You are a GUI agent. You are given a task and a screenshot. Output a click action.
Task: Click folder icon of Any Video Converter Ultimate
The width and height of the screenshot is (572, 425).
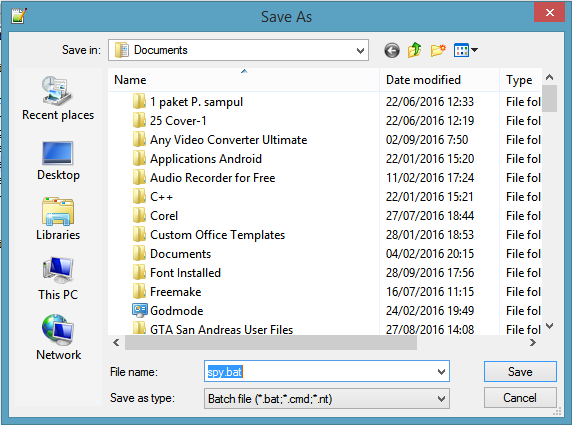click(139, 139)
